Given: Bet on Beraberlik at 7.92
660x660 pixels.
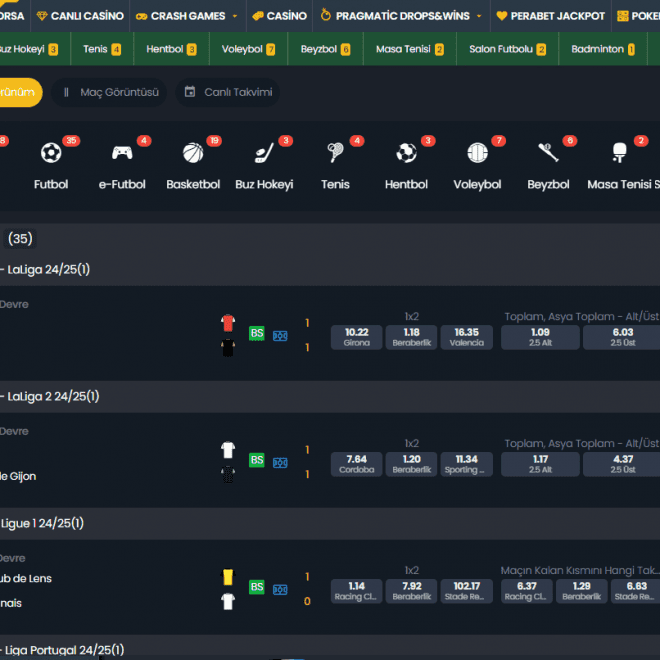Looking at the screenshot, I should coord(412,591).
